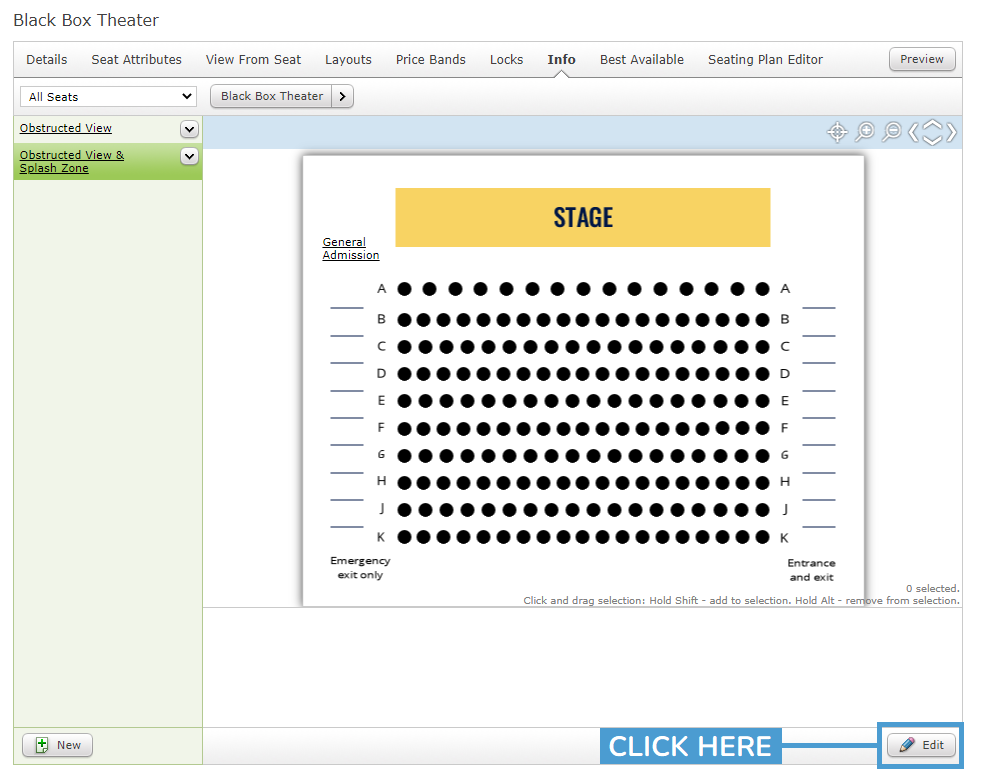This screenshot has width=985, height=781.
Task: Select the Layouts tab
Action: pos(348,60)
